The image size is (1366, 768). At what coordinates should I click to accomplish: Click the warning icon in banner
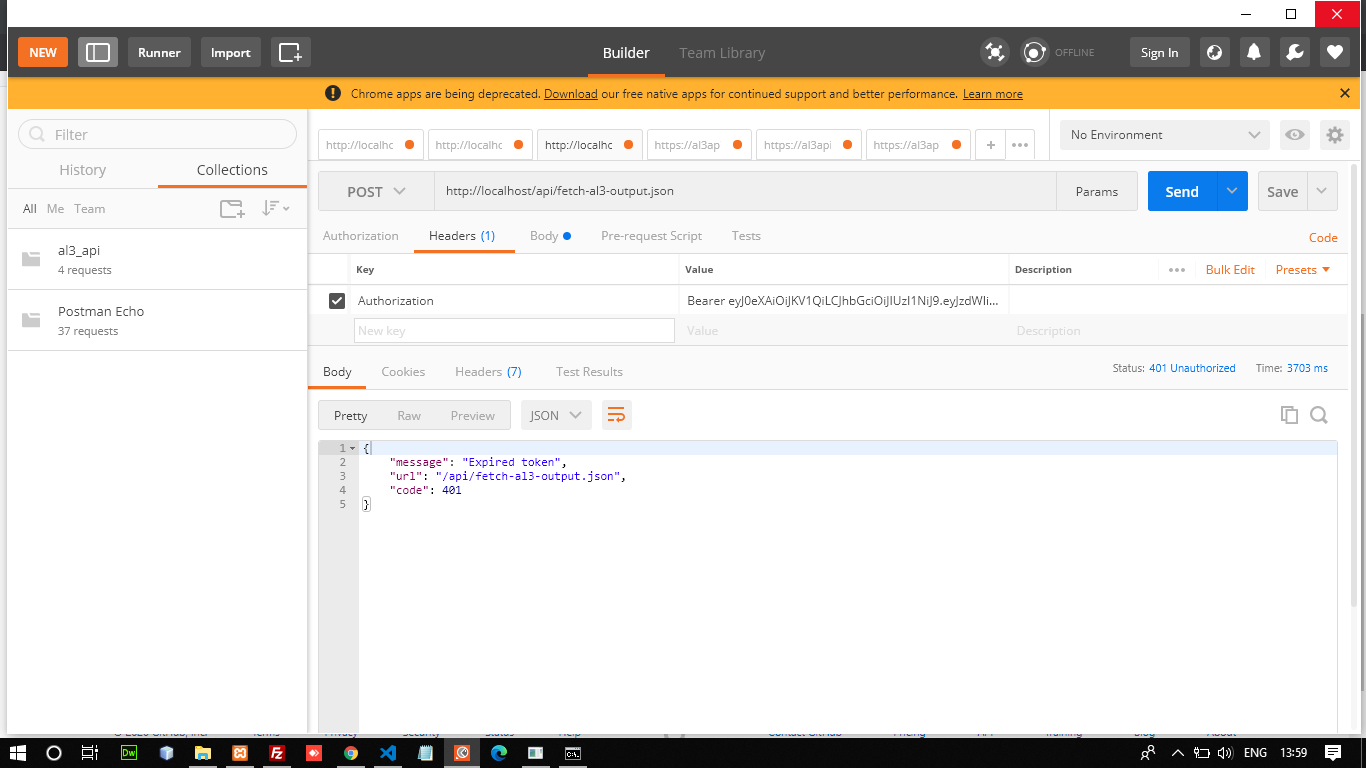[333, 93]
